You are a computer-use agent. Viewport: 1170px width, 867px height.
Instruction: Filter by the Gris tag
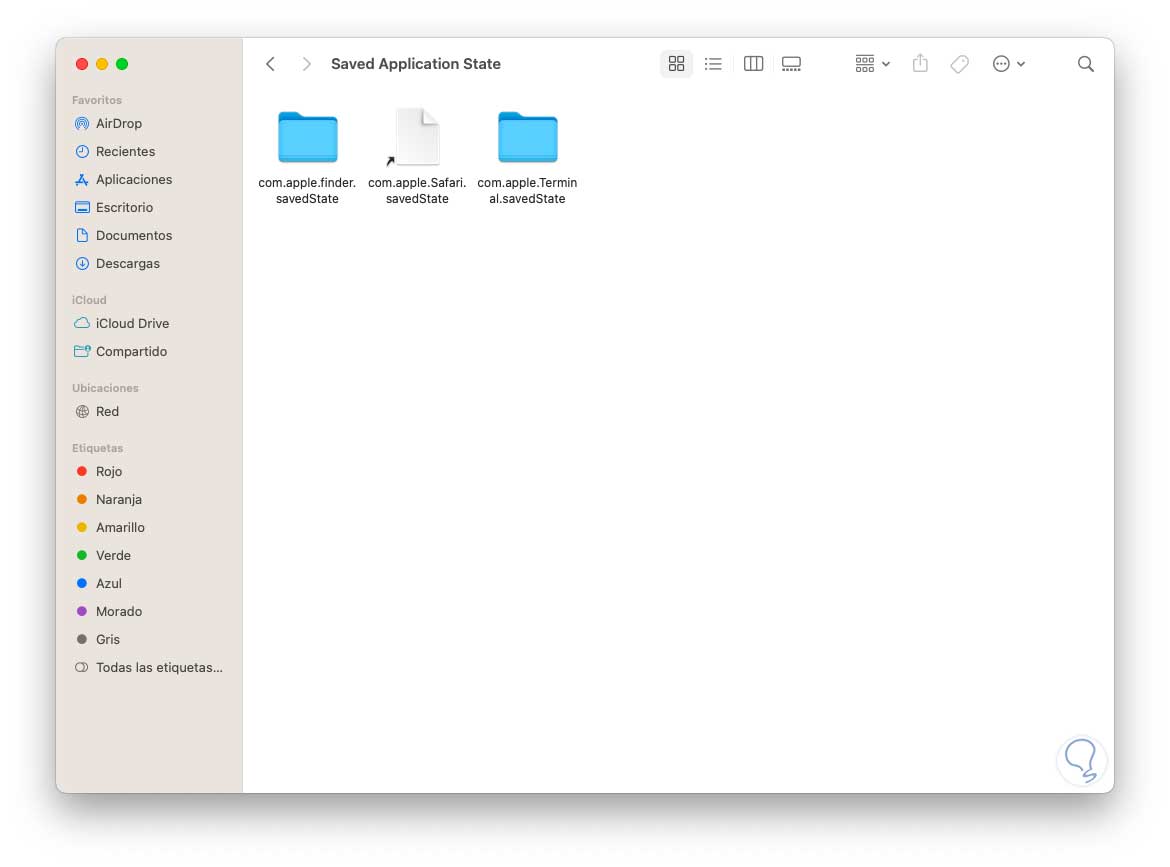149,639
